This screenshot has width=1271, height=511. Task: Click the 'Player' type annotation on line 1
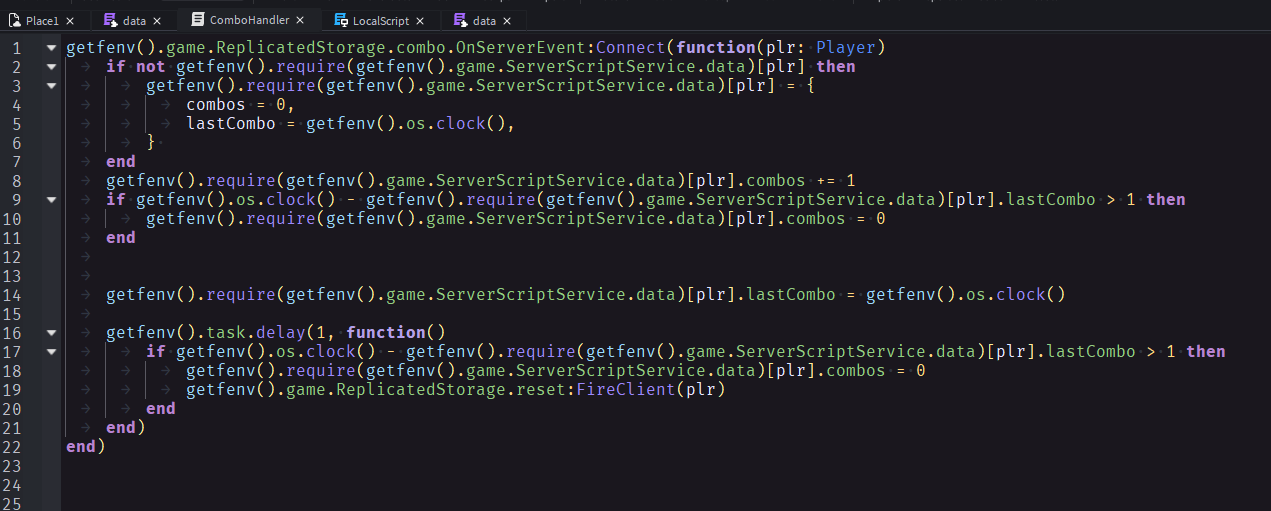(x=846, y=47)
